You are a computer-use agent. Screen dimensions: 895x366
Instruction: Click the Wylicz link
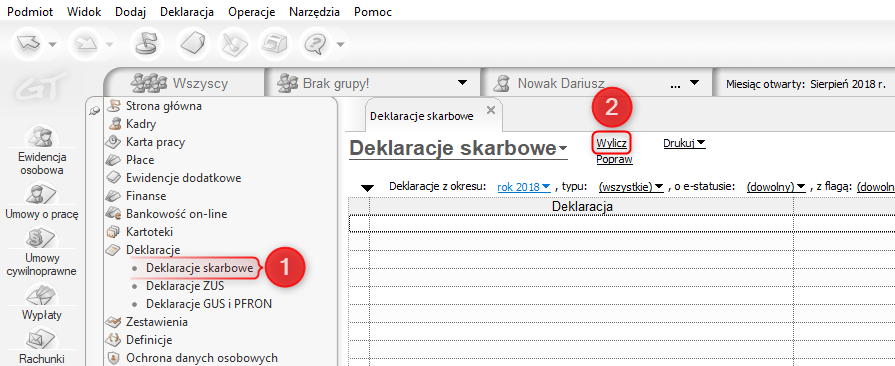pyautogui.click(x=612, y=143)
